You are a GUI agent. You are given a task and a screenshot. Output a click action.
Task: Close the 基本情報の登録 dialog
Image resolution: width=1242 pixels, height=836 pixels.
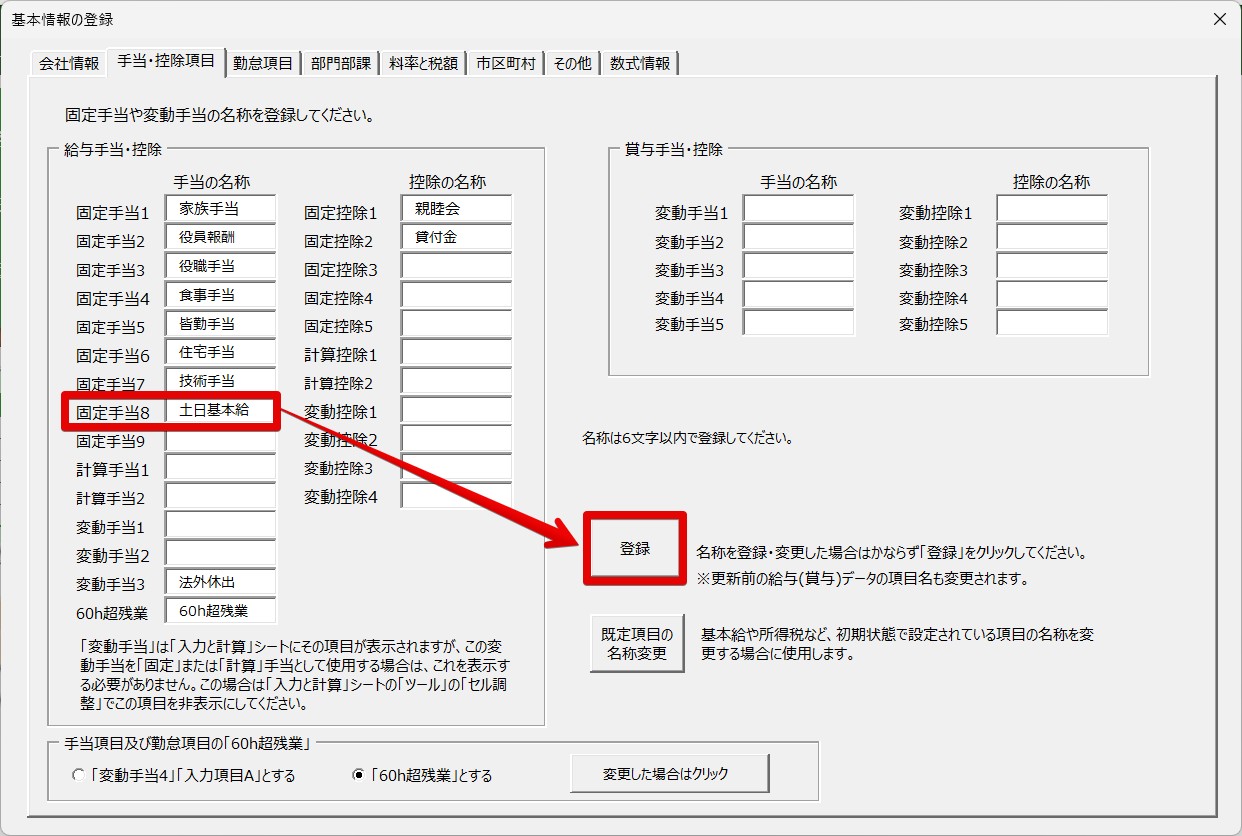(1219, 19)
